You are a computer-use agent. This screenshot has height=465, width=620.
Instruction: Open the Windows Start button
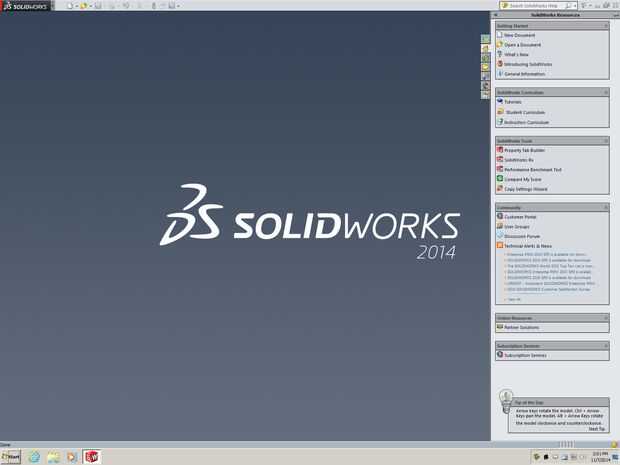pyautogui.click(x=11, y=457)
